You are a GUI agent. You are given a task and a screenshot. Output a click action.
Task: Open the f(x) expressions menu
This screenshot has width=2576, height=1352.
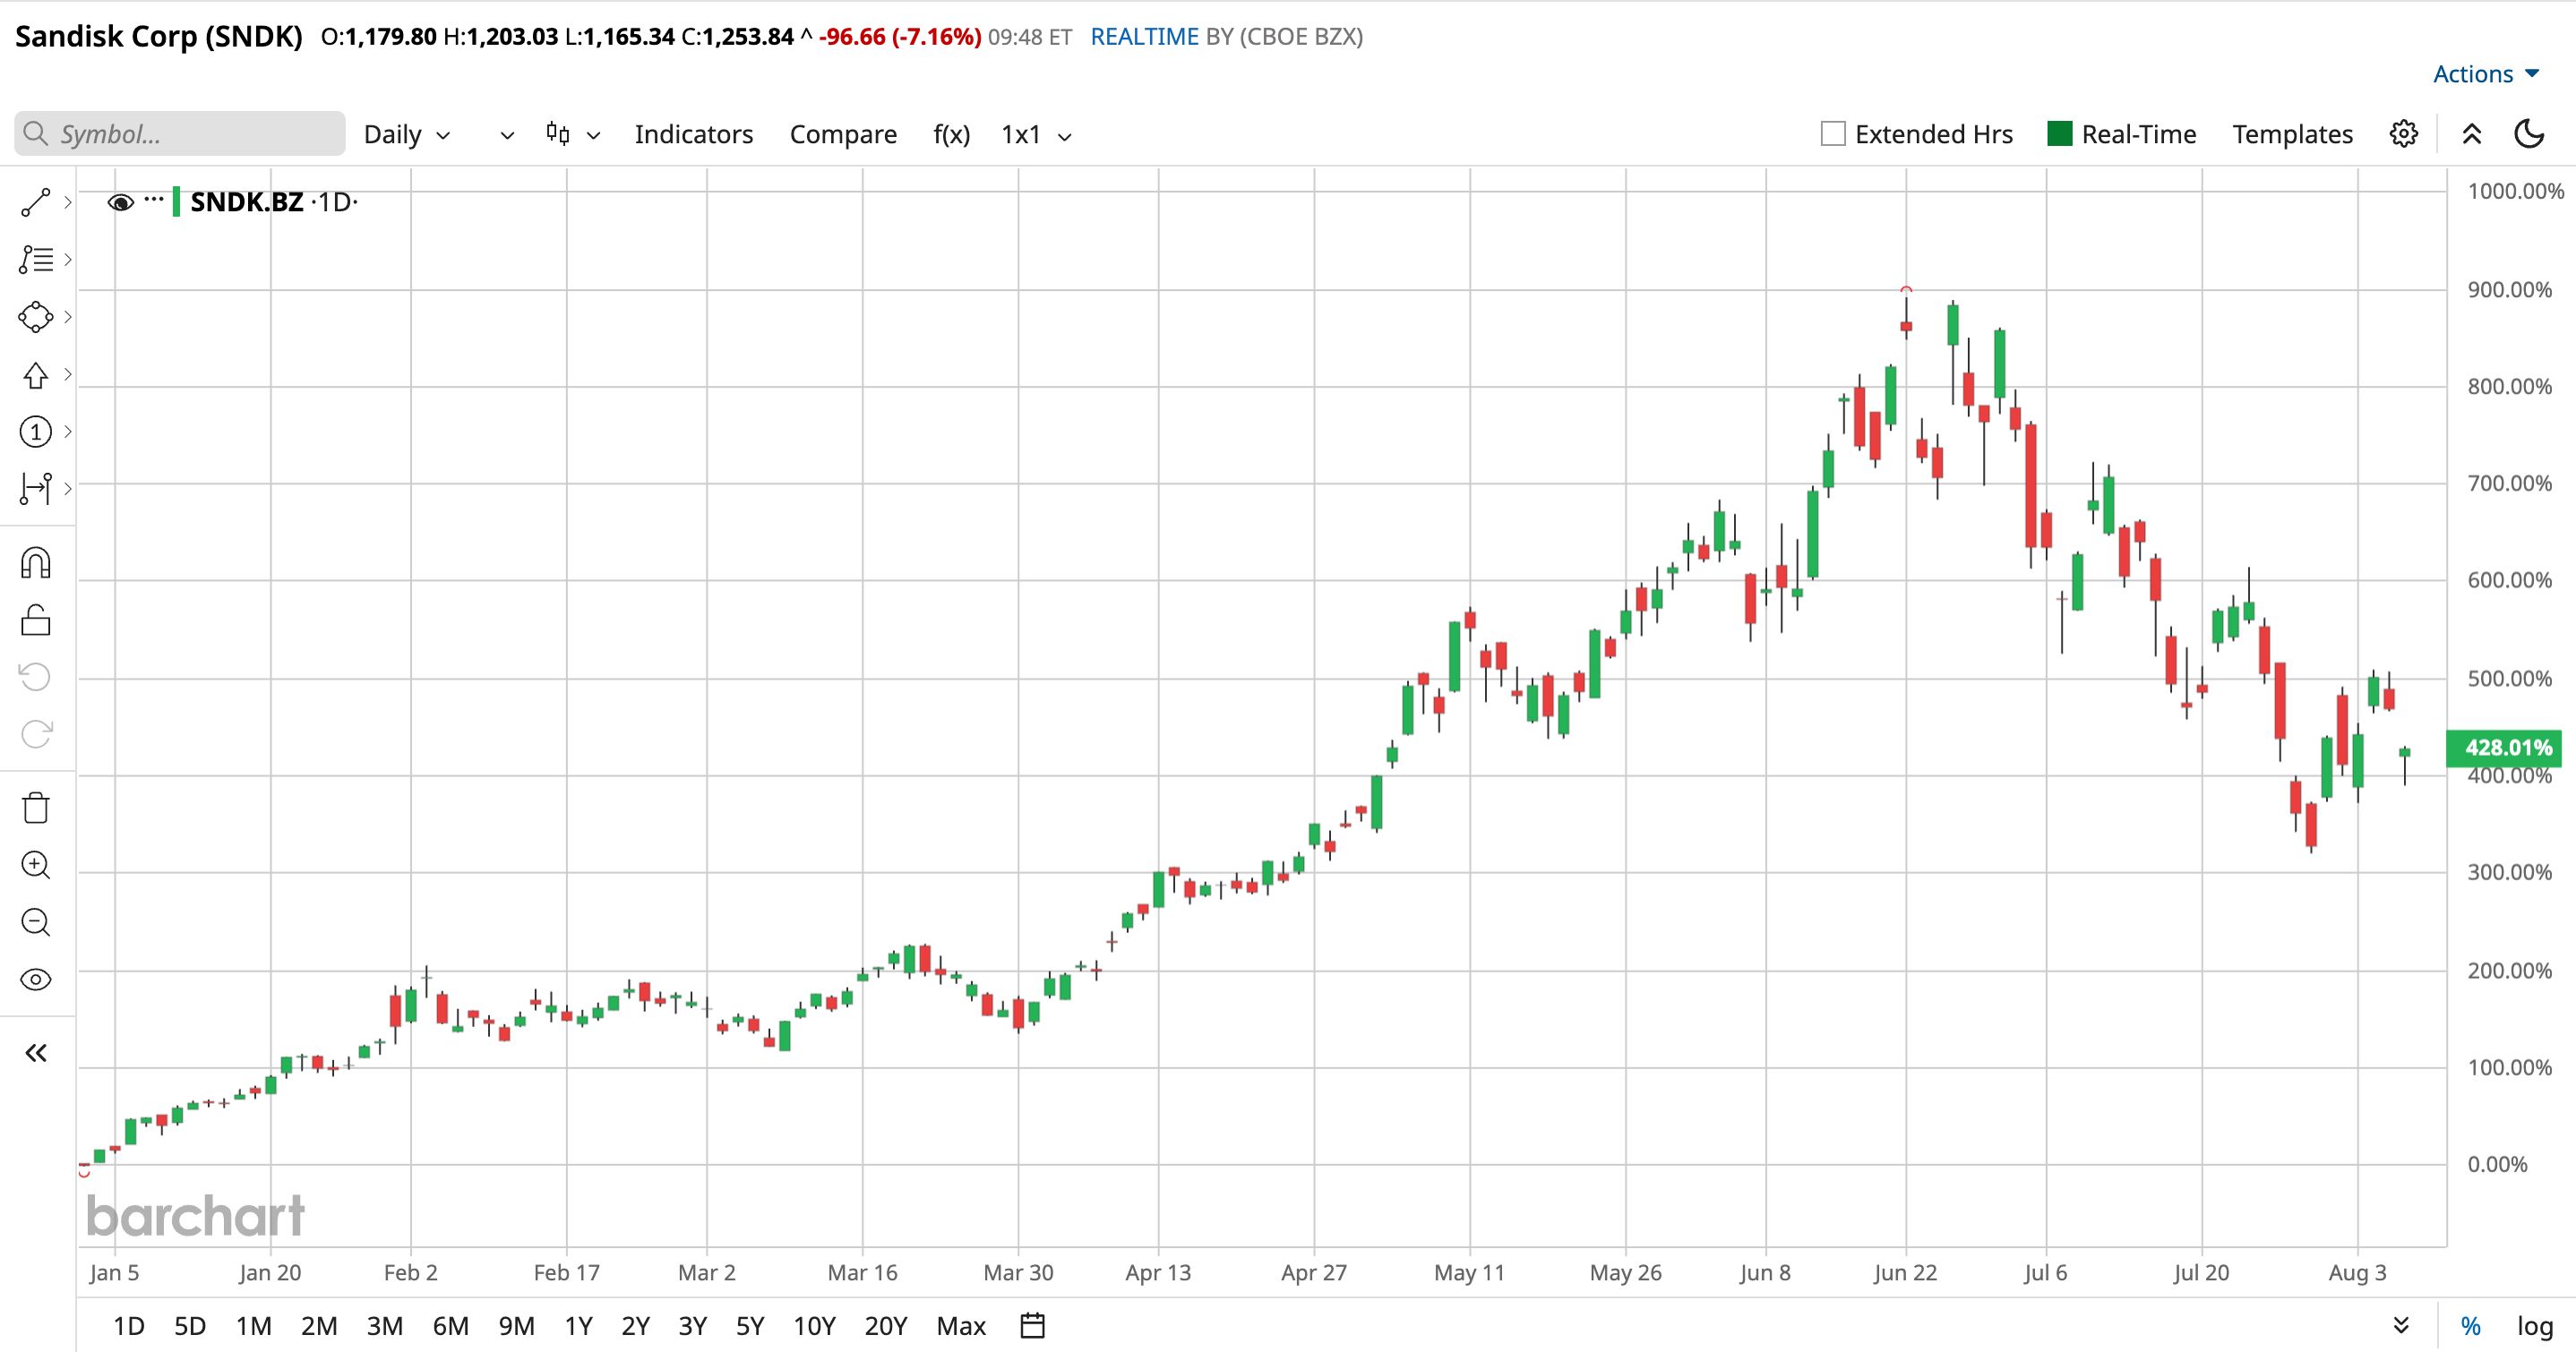coord(951,134)
